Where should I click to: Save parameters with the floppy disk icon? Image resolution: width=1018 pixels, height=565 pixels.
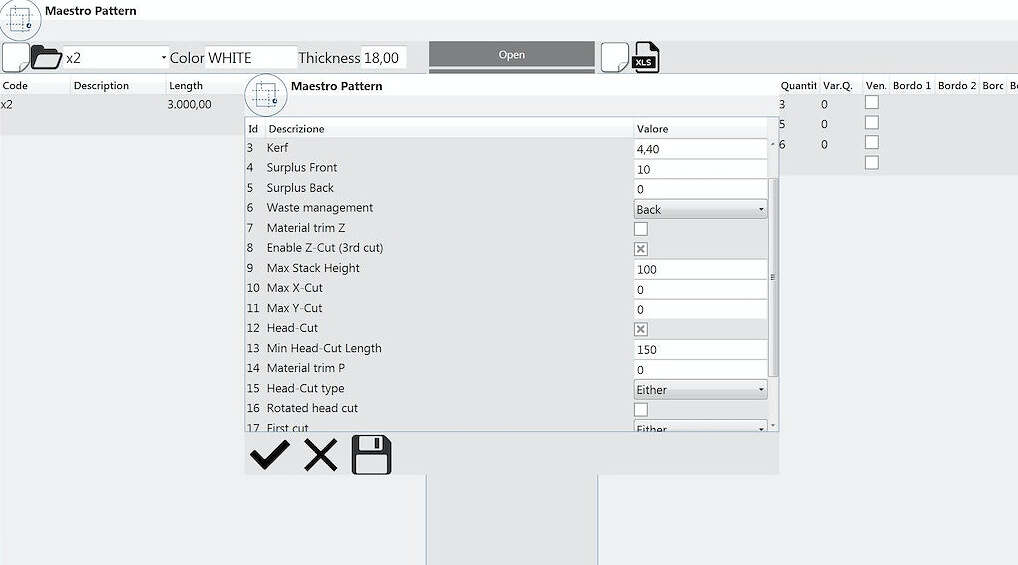pyautogui.click(x=371, y=455)
